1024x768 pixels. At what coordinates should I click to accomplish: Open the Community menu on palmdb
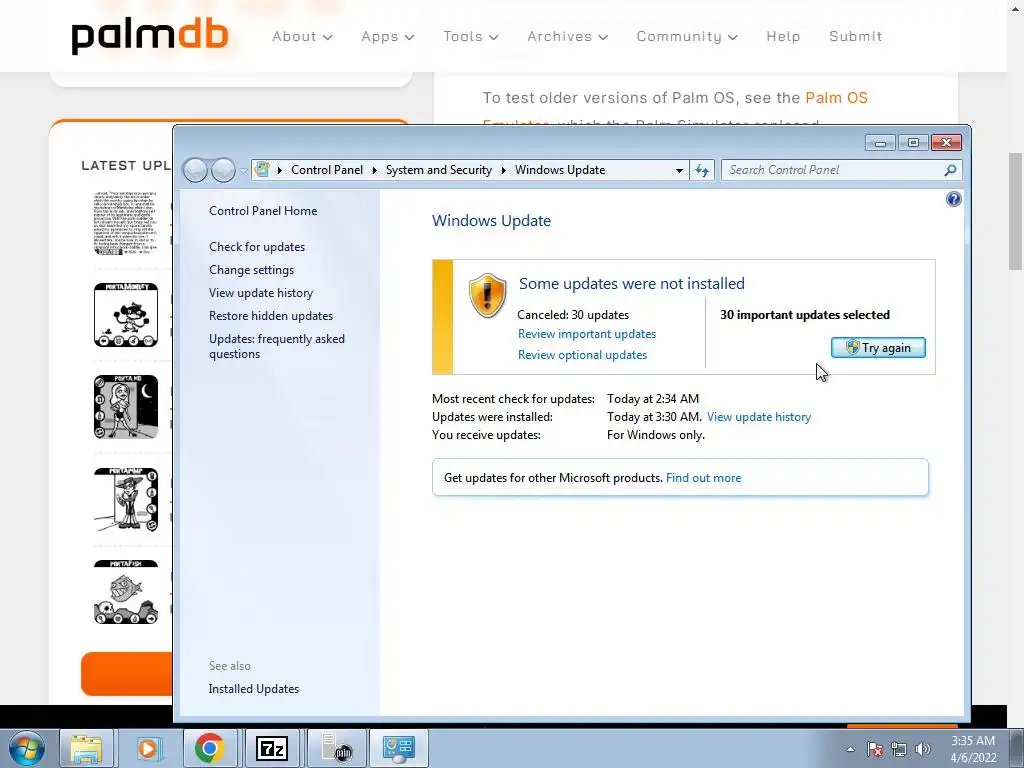[687, 37]
